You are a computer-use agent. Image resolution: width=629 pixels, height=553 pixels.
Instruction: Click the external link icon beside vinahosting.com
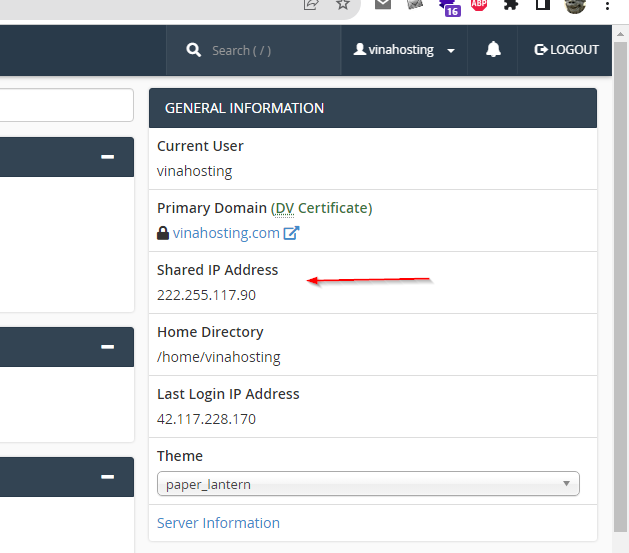[292, 233]
